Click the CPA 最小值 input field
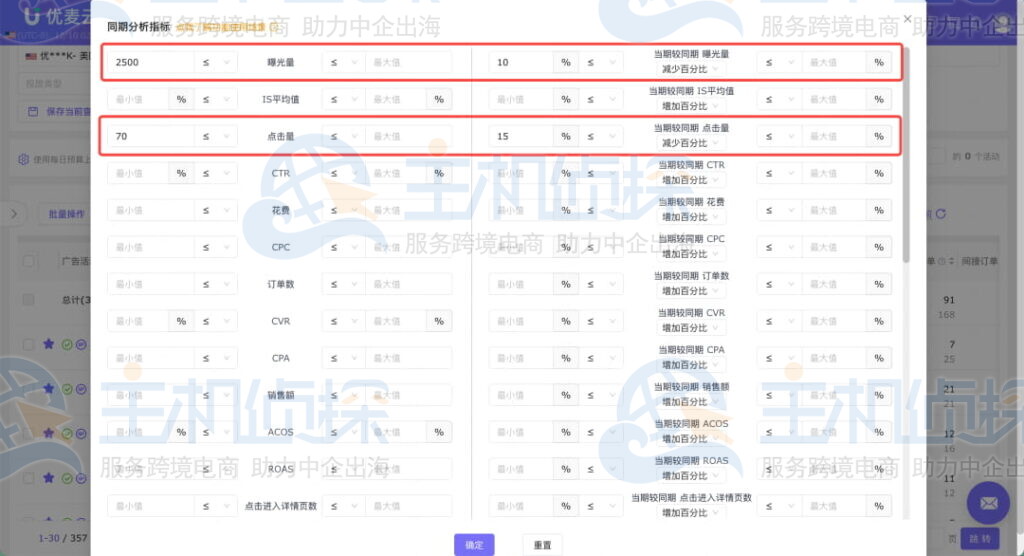The height and width of the screenshot is (556, 1024). [x=151, y=359]
